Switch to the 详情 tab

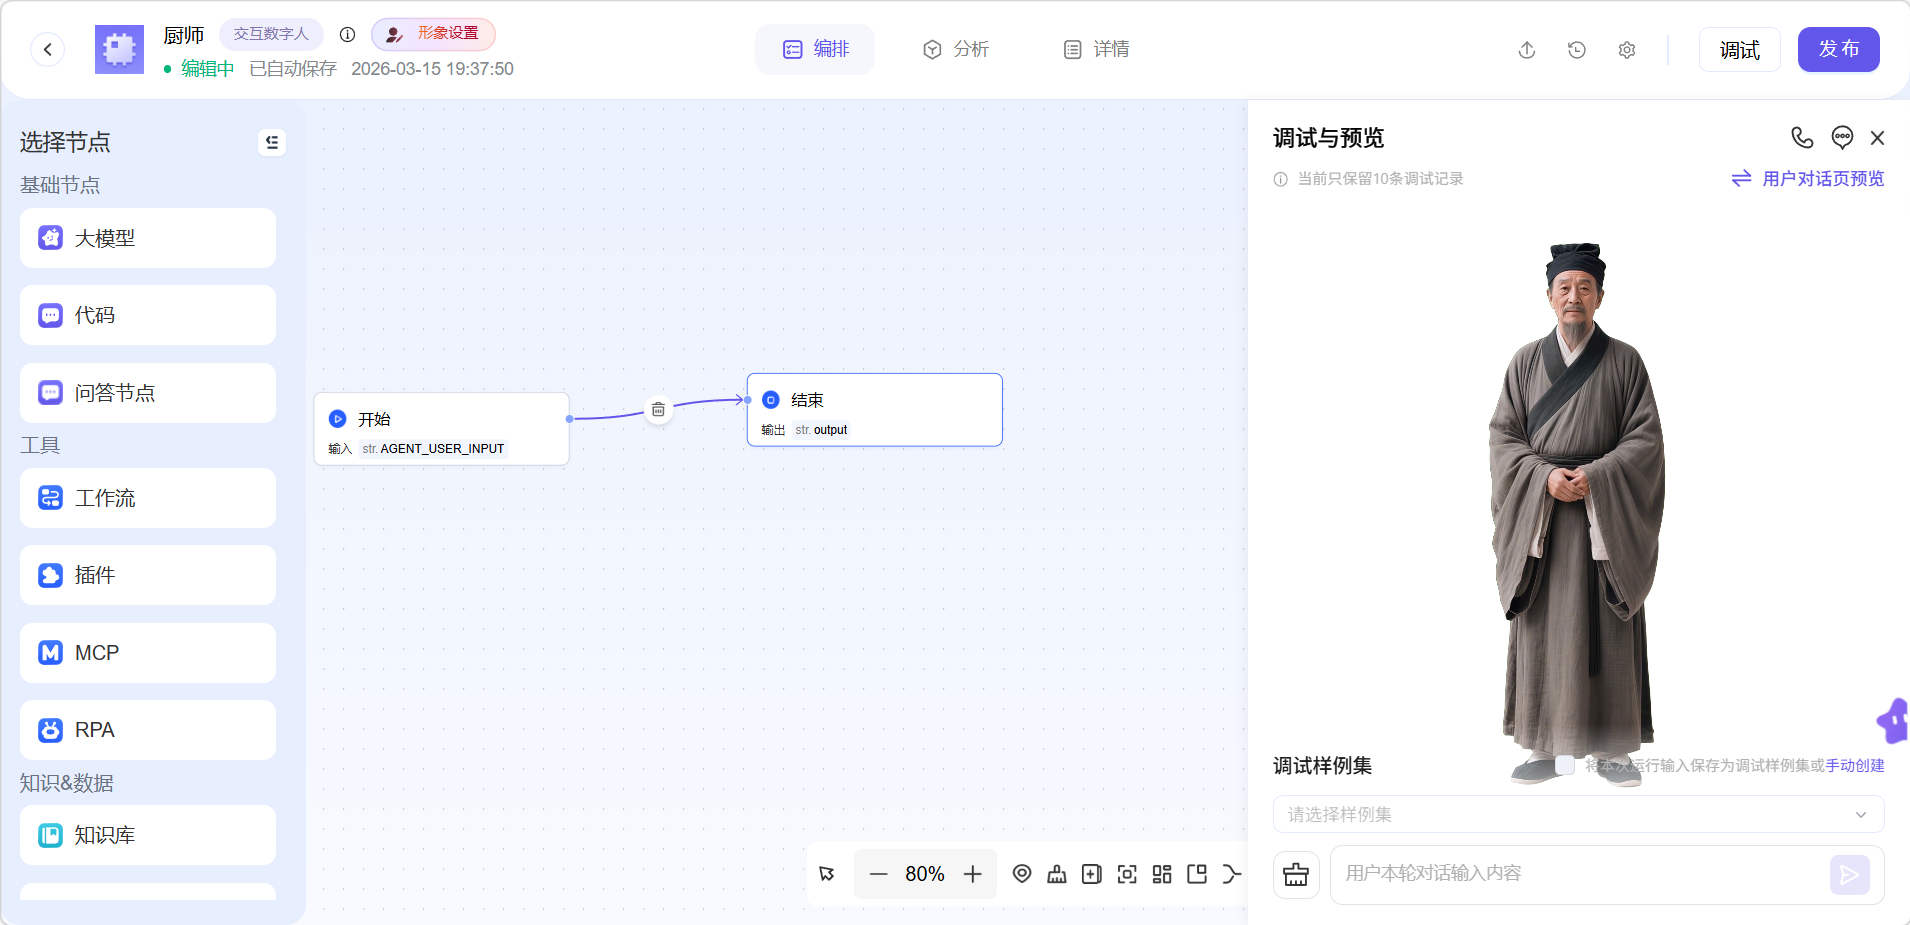(x=1097, y=50)
